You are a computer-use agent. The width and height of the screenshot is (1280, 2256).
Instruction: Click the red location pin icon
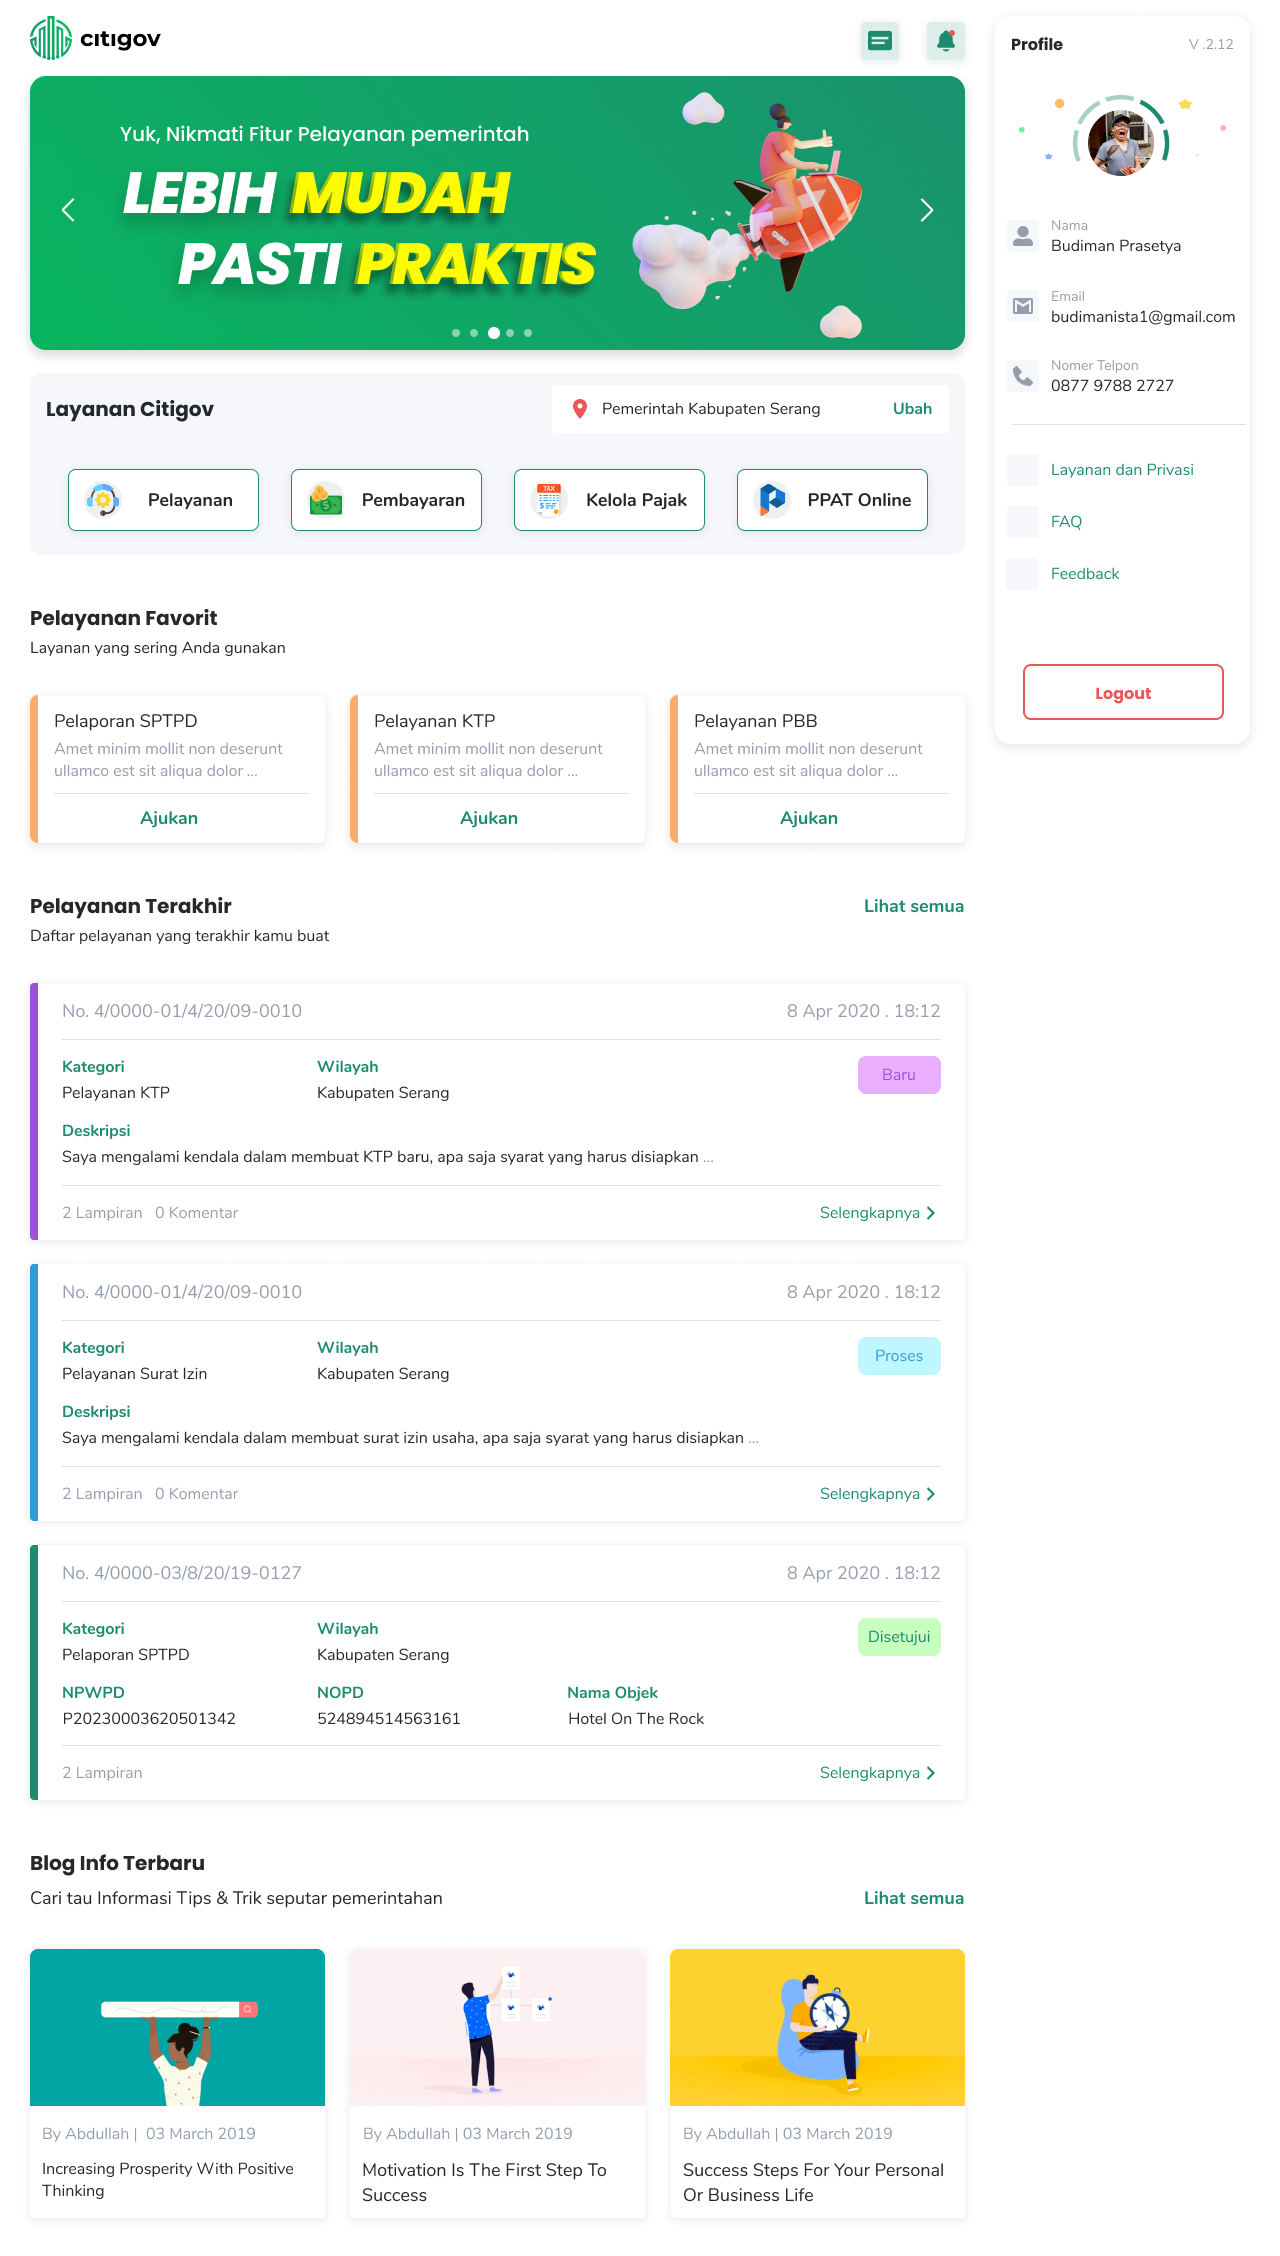(579, 409)
